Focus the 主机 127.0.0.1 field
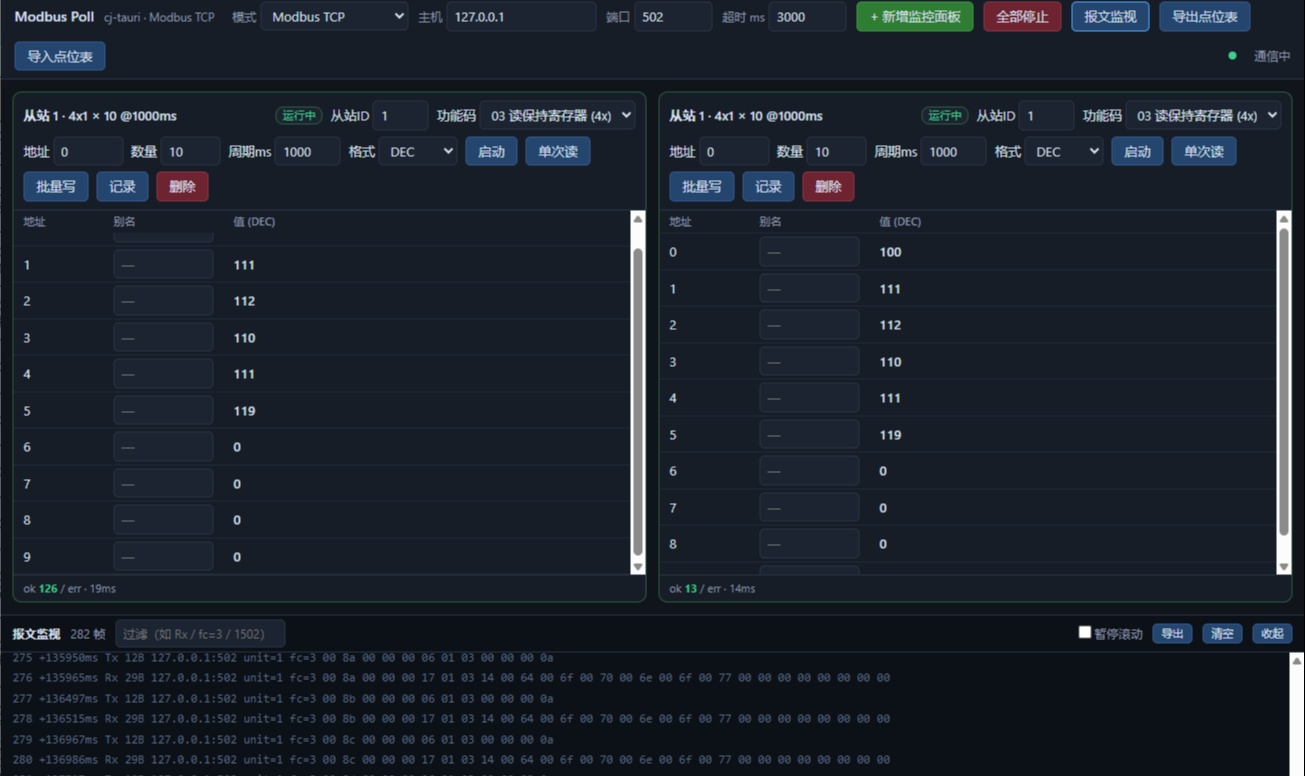This screenshot has height=776, width=1305. pyautogui.click(x=521, y=17)
